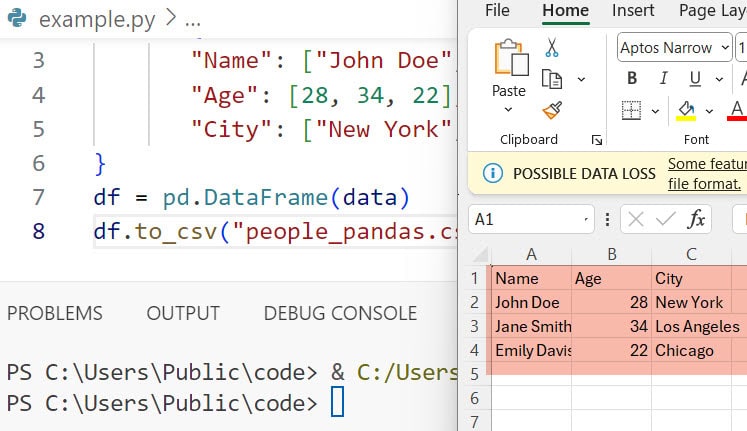The width and height of the screenshot is (747, 431).
Task: Click the Cut scissors icon
Action: point(552,48)
